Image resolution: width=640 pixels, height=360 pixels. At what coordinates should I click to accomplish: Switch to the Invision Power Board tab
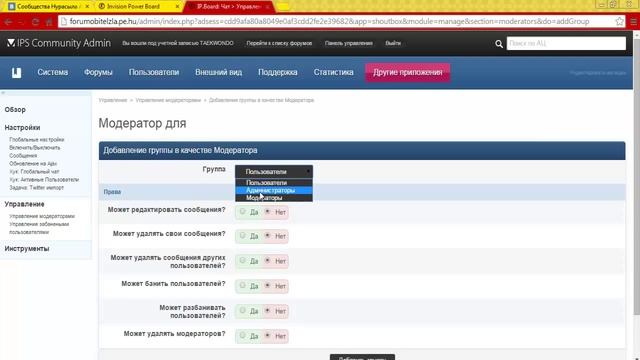[x=139, y=7]
